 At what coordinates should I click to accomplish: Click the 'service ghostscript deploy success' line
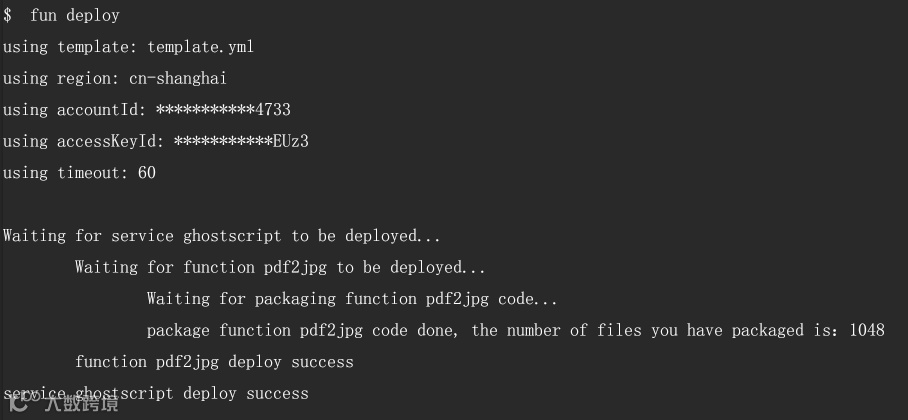(x=156, y=393)
